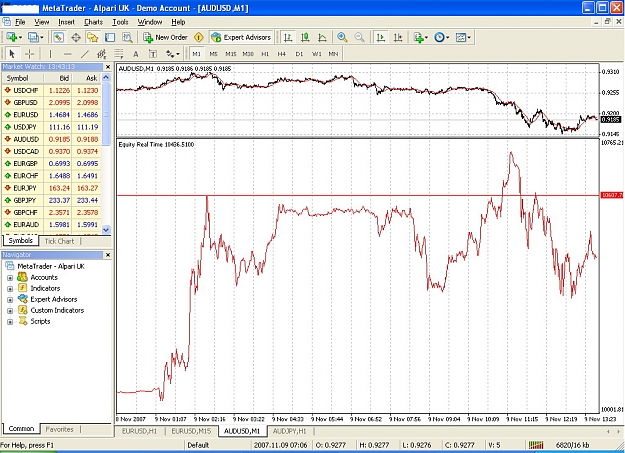Expand the Expert Advisors node in Navigator
This screenshot has width=625, height=453.
pos(10,300)
